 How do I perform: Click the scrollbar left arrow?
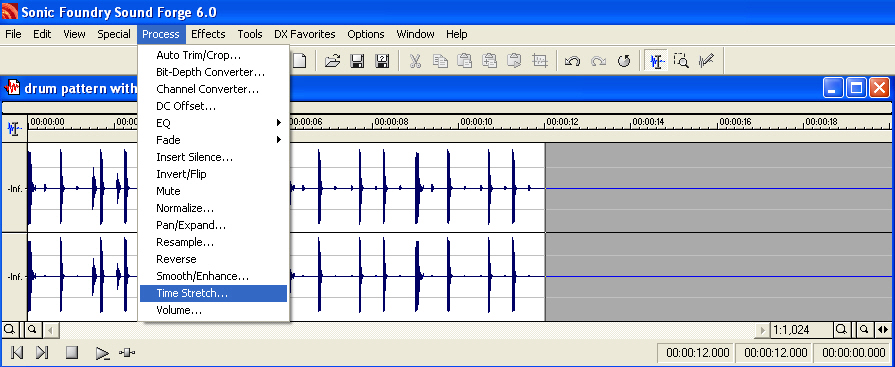point(50,330)
